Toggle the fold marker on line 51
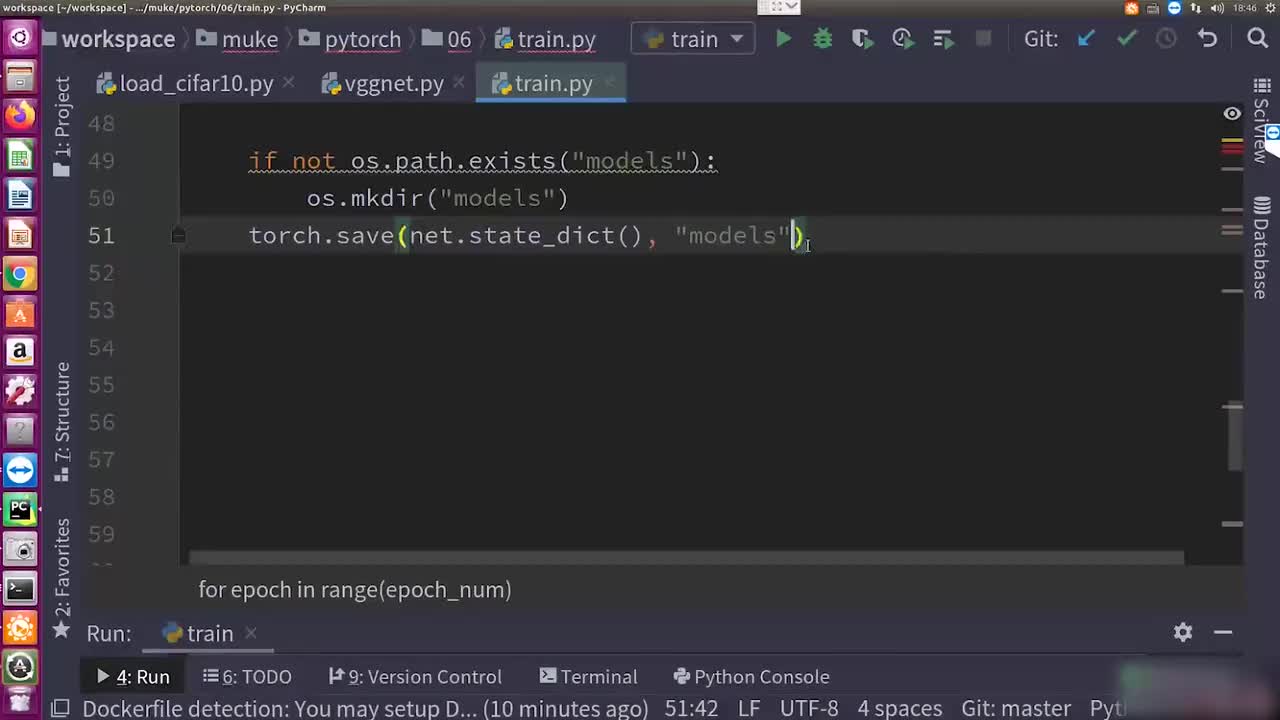The image size is (1280, 720). tap(178, 235)
